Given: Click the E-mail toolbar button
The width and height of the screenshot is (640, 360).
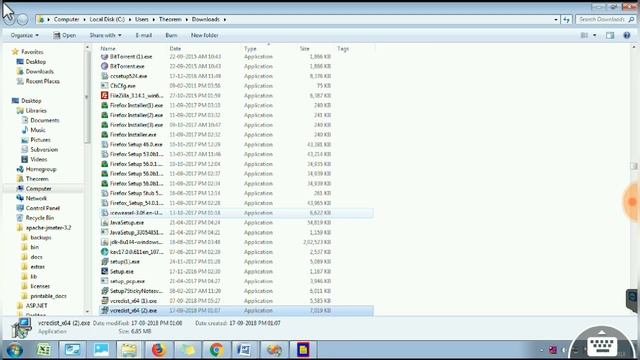Looking at the screenshot, I should click(x=144, y=36).
